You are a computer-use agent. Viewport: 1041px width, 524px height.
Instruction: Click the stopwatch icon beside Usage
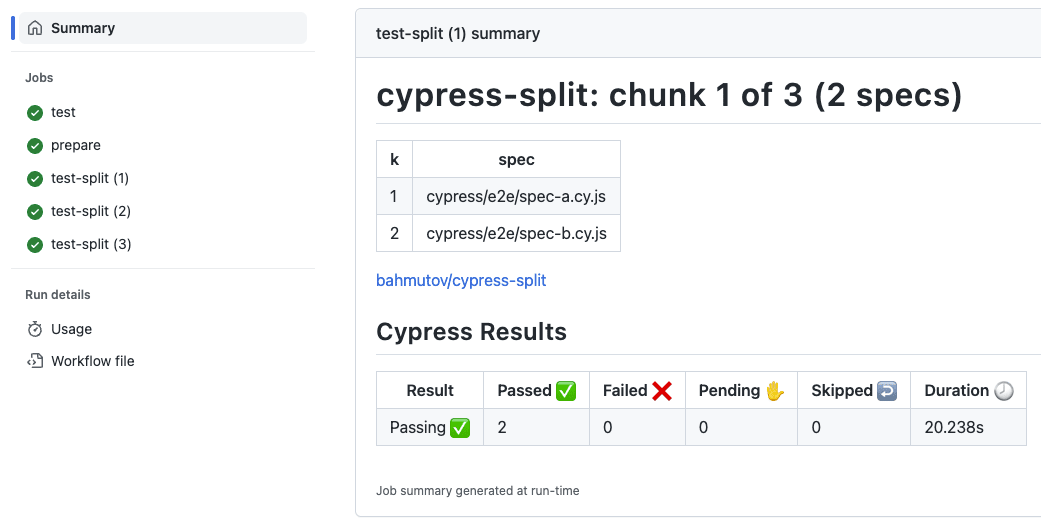[x=35, y=329]
